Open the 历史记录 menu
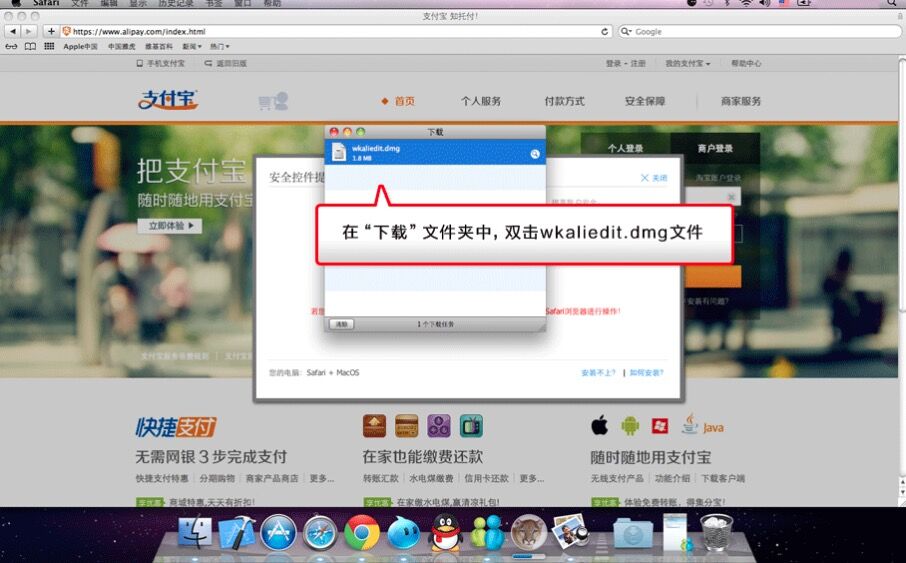The image size is (906, 563). [176, 3]
